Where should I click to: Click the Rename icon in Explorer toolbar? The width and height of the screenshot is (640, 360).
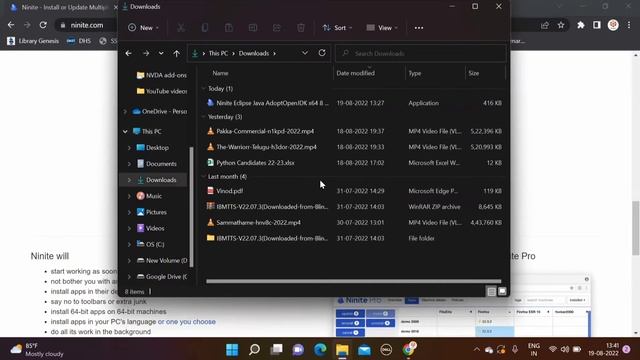click(253, 28)
